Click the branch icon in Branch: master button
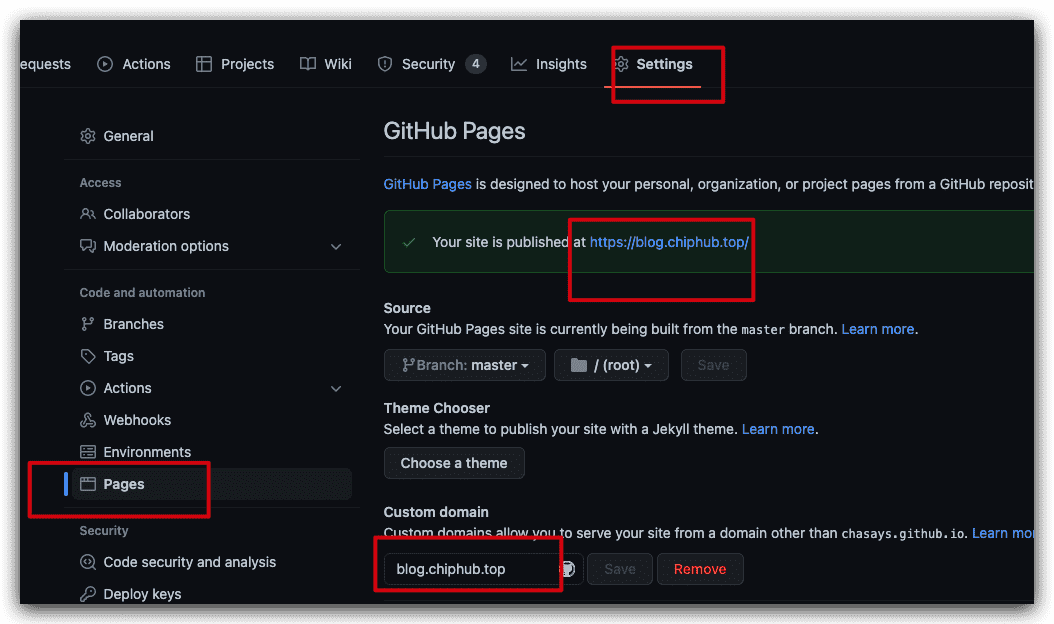Screen dimensions: 1054x624 (x=407, y=365)
